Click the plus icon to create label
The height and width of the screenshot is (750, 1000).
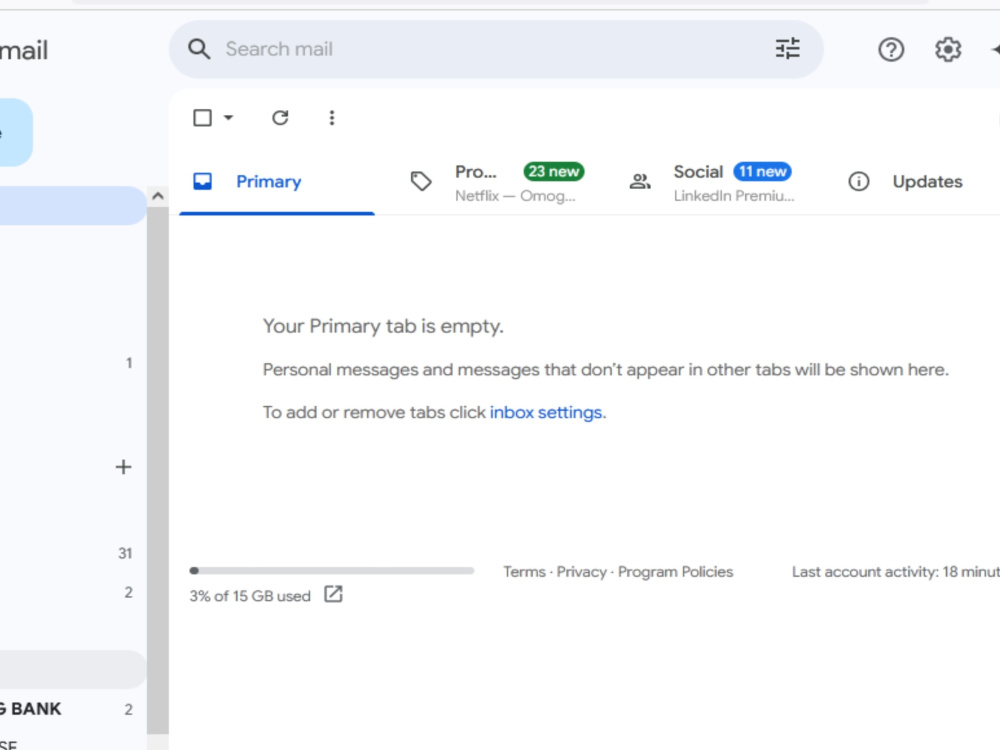coord(123,467)
